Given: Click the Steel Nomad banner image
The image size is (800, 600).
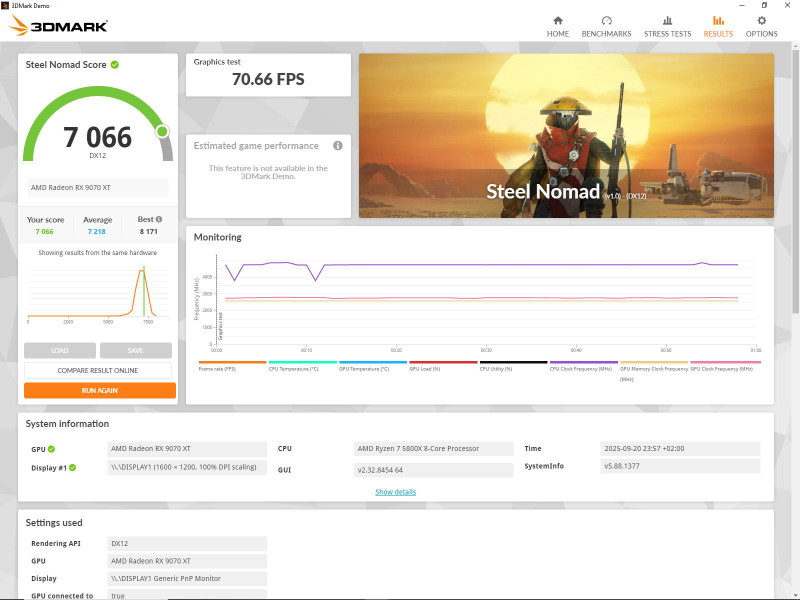Looking at the screenshot, I should coord(566,136).
